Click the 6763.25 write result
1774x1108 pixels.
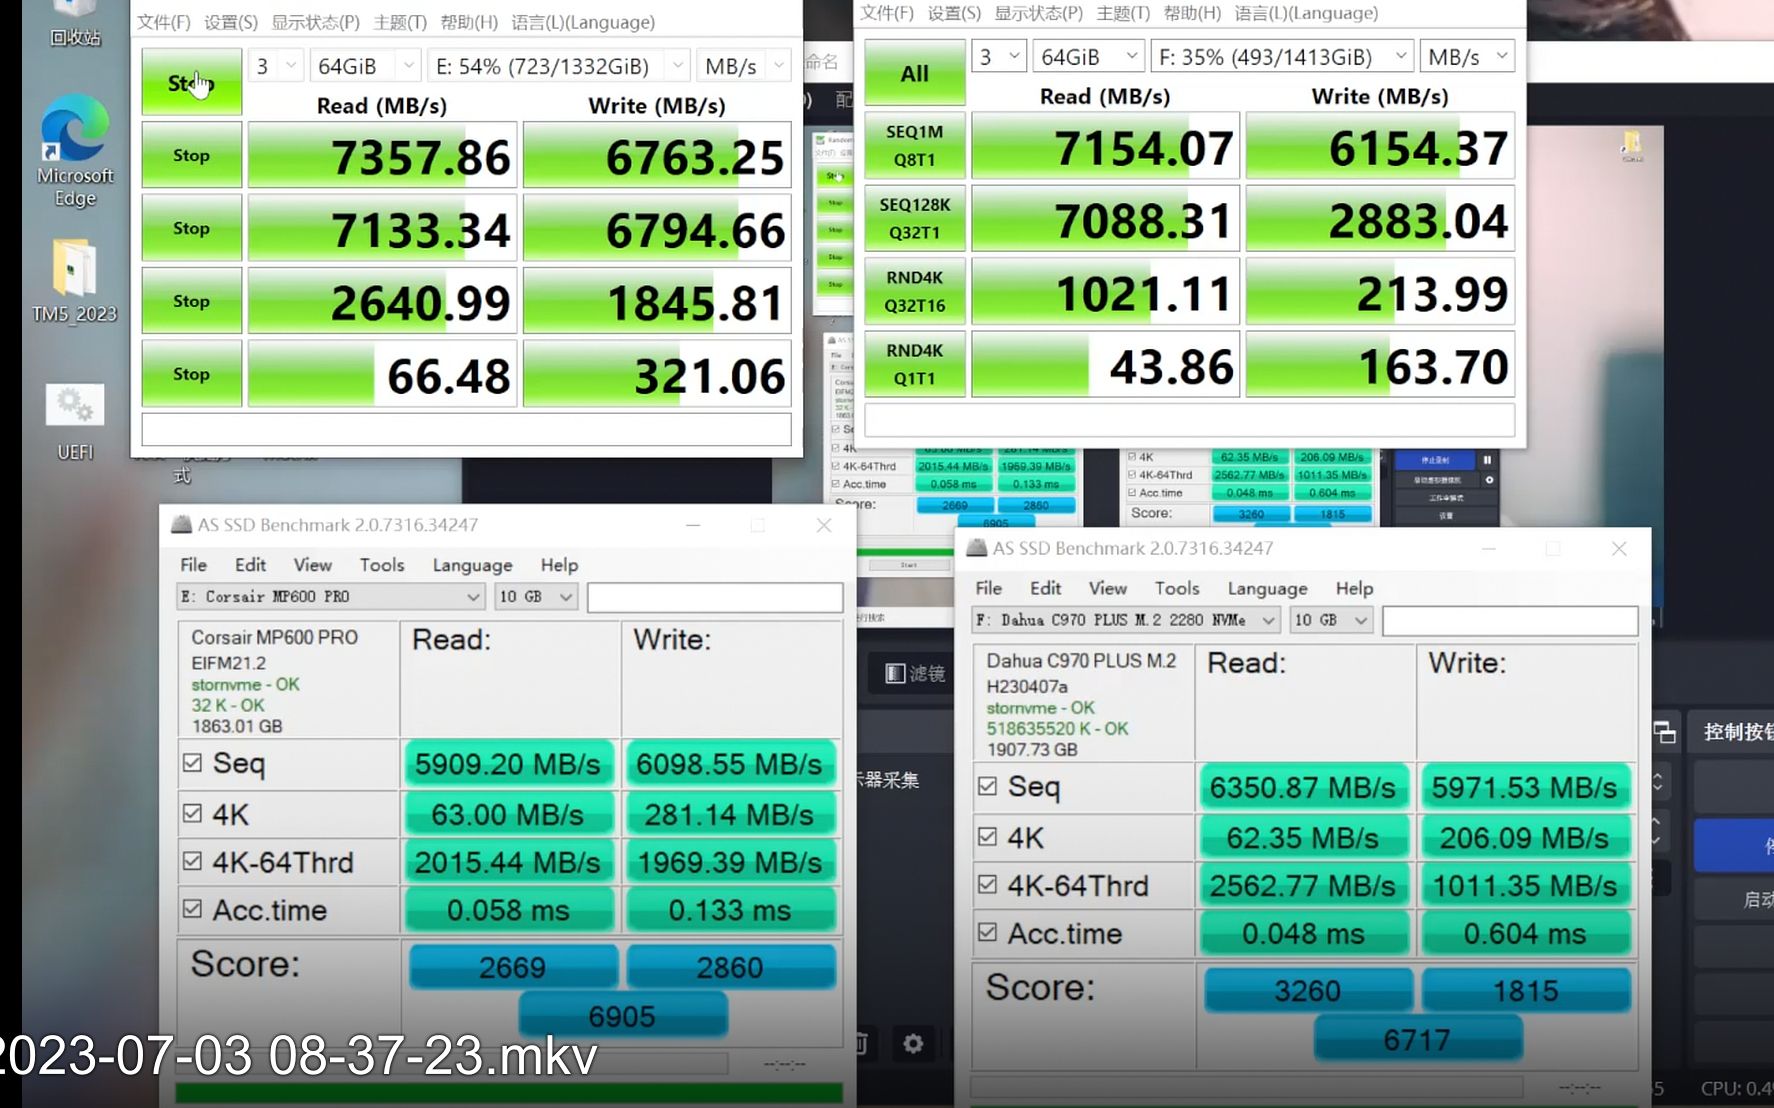[657, 156]
